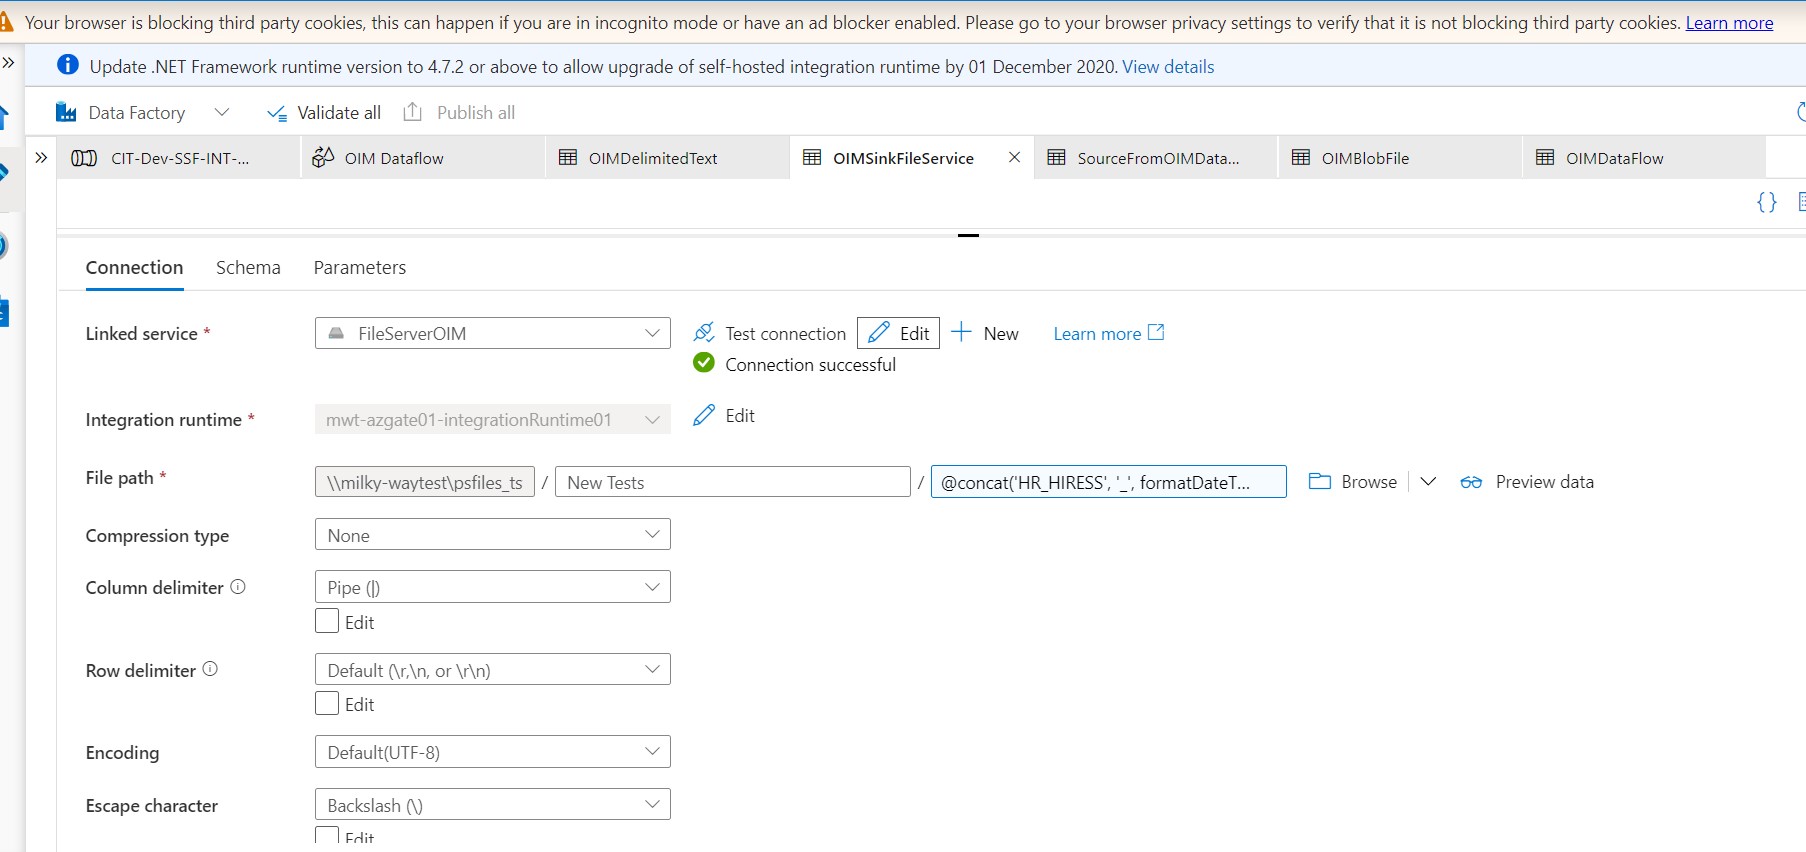Screen dimensions: 1806x852
Task: Tick Edit checkbox under Column delimiter
Action: tap(327, 621)
